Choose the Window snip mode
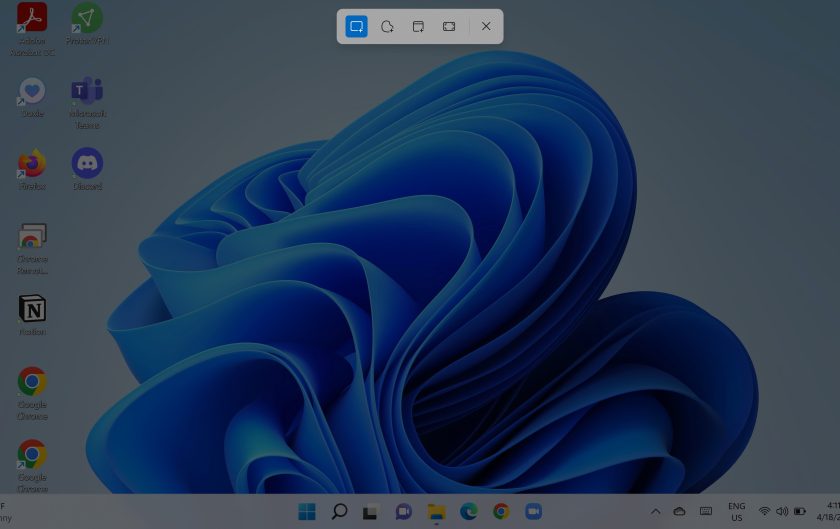 pos(418,26)
